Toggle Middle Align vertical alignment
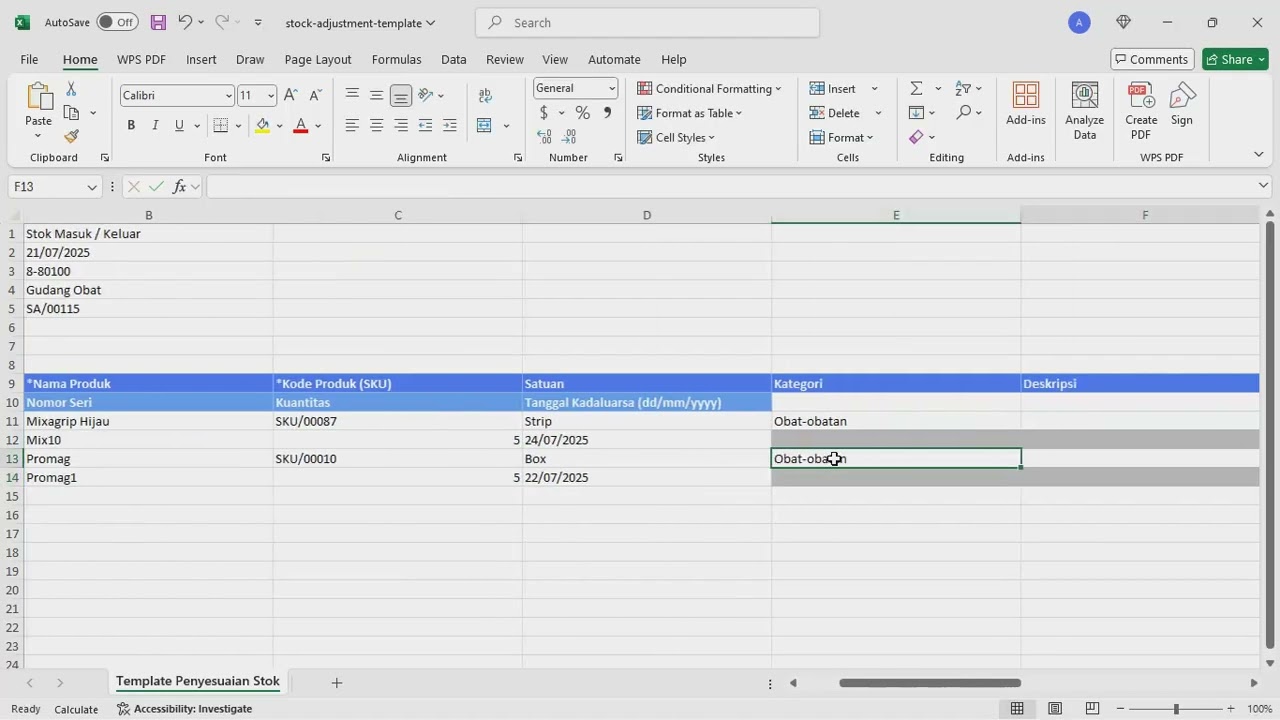The width and height of the screenshot is (1280, 720). [376, 95]
